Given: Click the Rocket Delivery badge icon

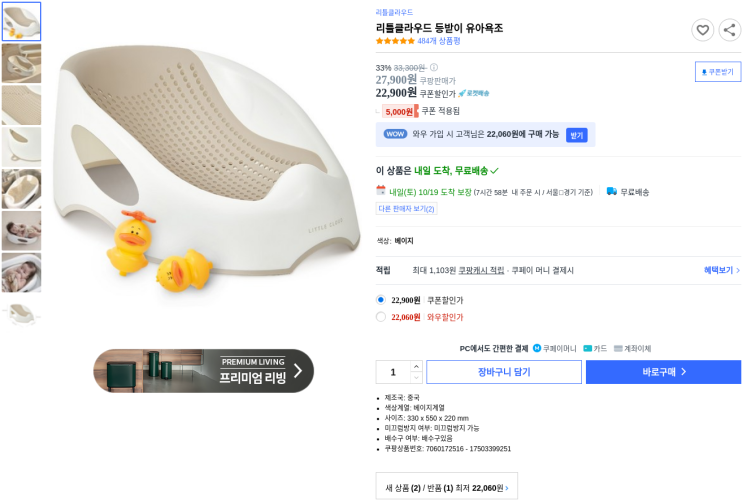Looking at the screenshot, I should pos(474,93).
